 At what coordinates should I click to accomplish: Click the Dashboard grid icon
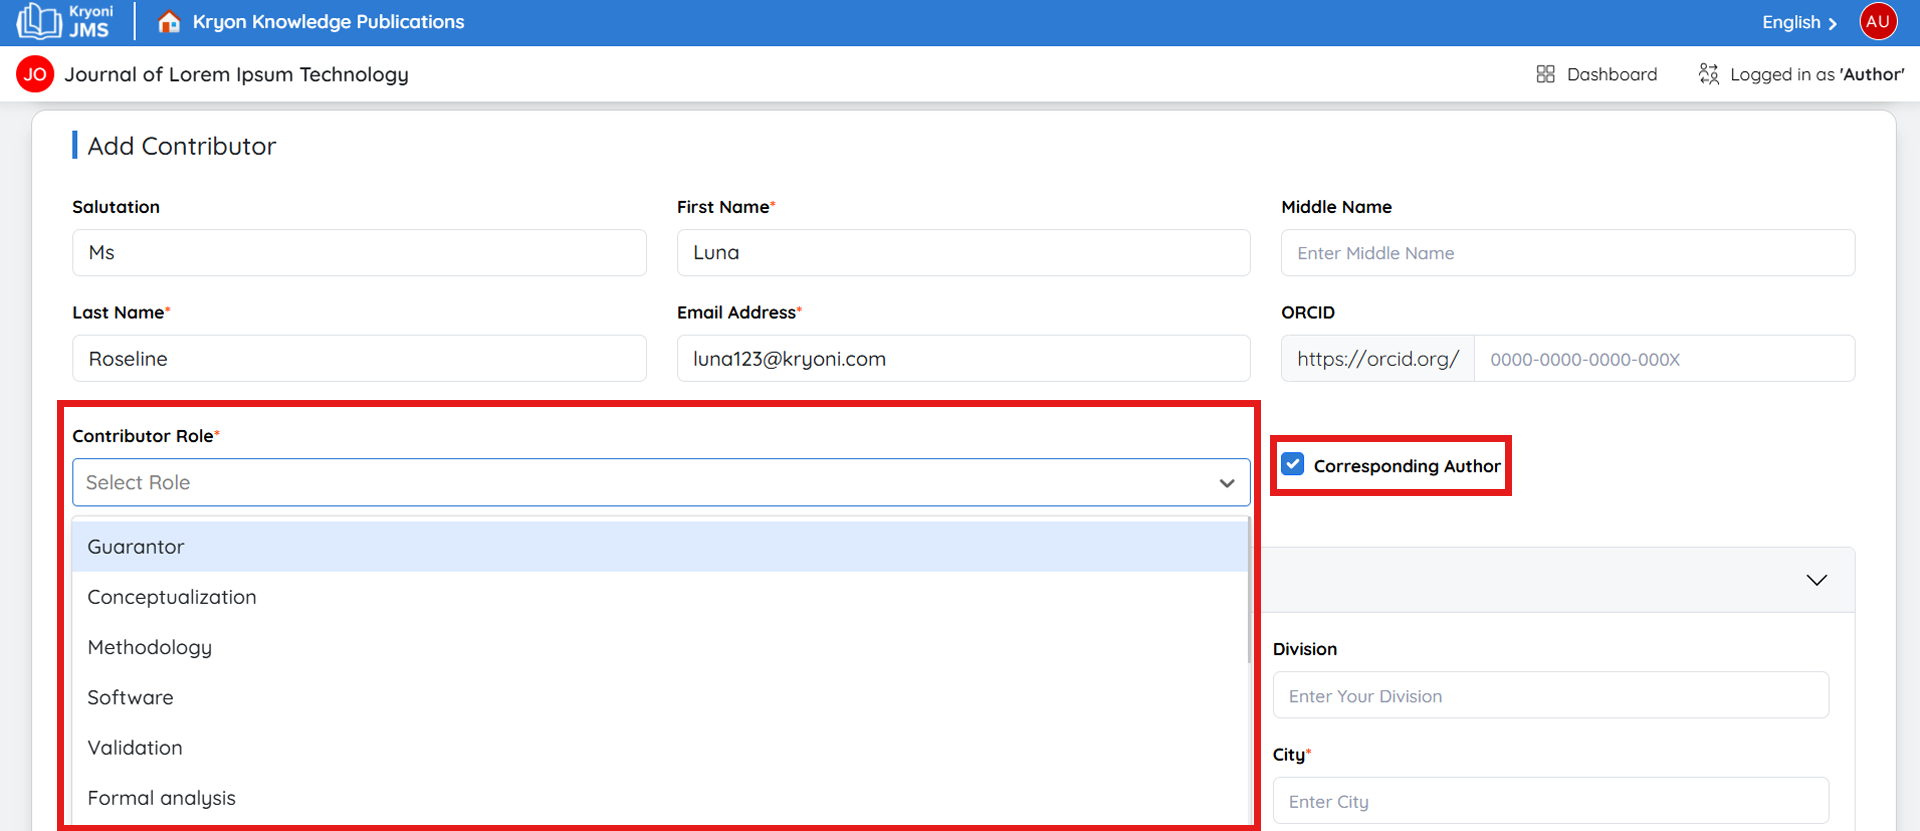point(1545,74)
